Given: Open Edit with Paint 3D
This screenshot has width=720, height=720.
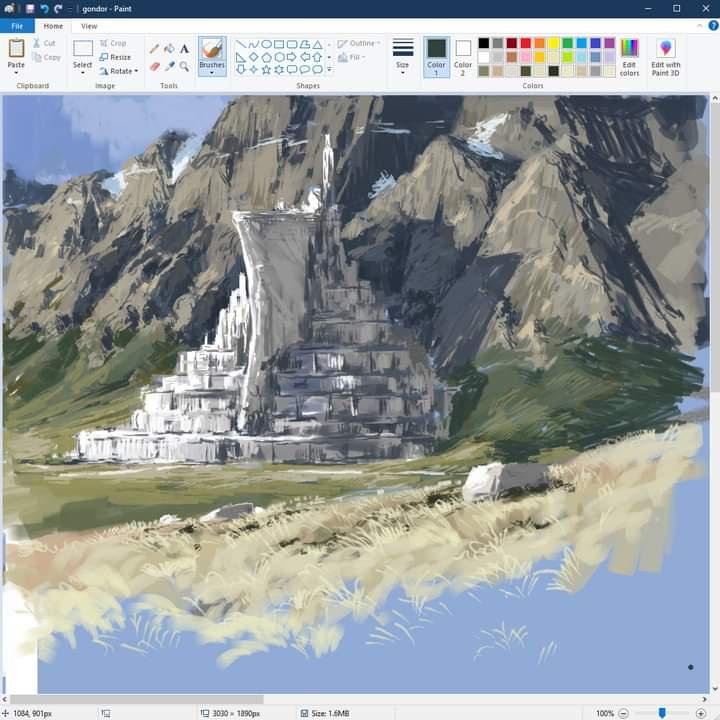Looking at the screenshot, I should [x=666, y=56].
